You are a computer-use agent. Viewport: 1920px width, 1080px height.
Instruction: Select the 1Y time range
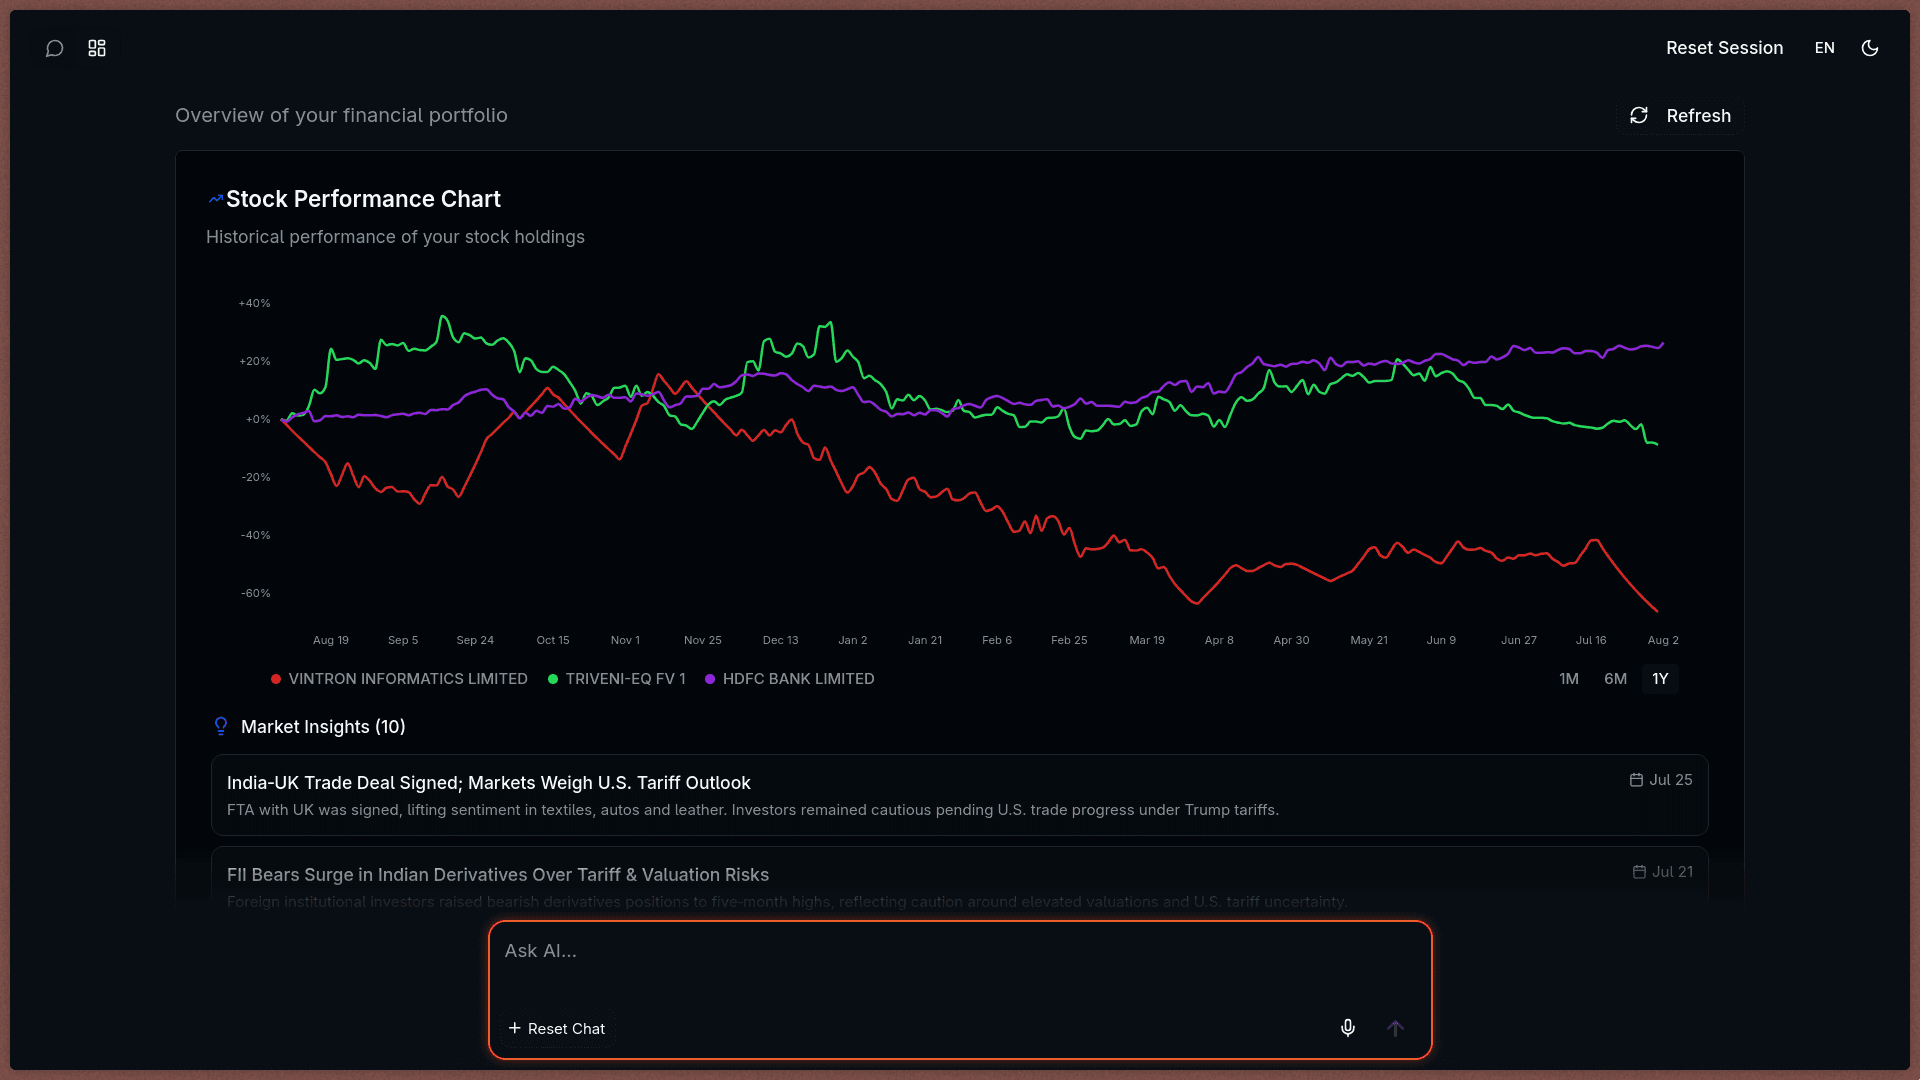pyautogui.click(x=1660, y=679)
